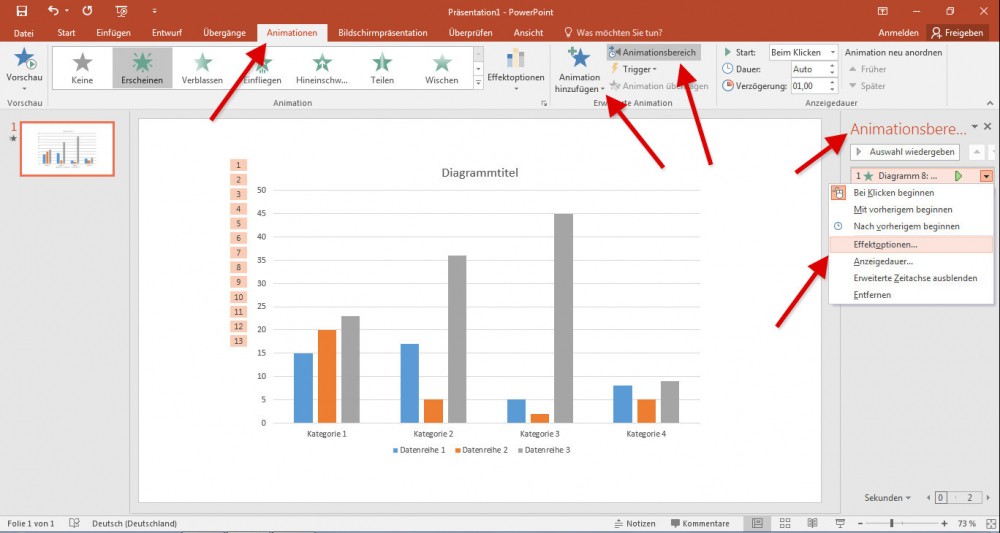Viewport: 1000px width, 533px height.
Task: Select the Verblassen animation effect
Action: pyautogui.click(x=202, y=68)
